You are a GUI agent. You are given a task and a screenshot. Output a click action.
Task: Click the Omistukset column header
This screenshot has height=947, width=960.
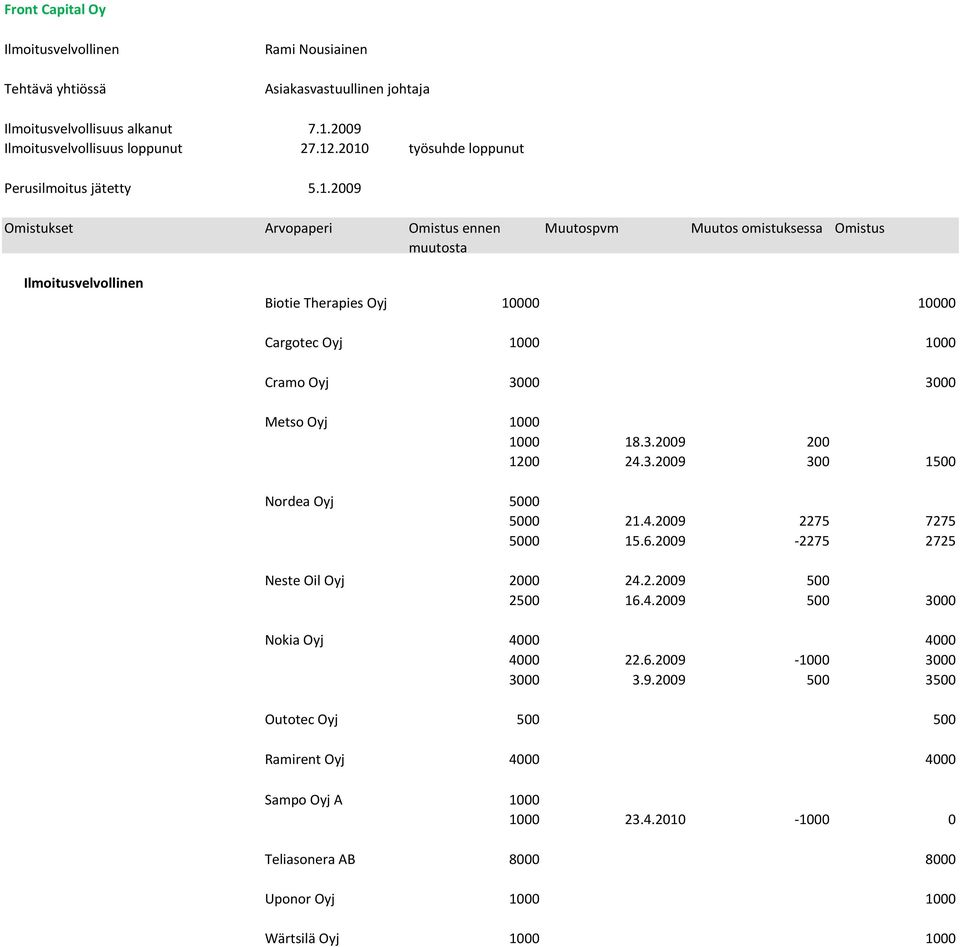point(39,228)
